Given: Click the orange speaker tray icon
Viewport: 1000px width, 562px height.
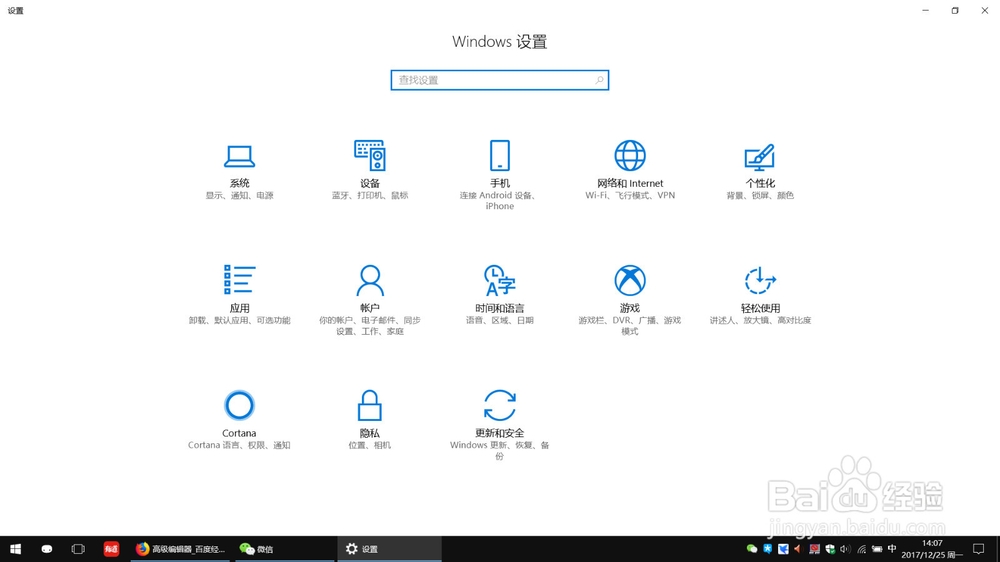Looking at the screenshot, I should tap(798, 549).
